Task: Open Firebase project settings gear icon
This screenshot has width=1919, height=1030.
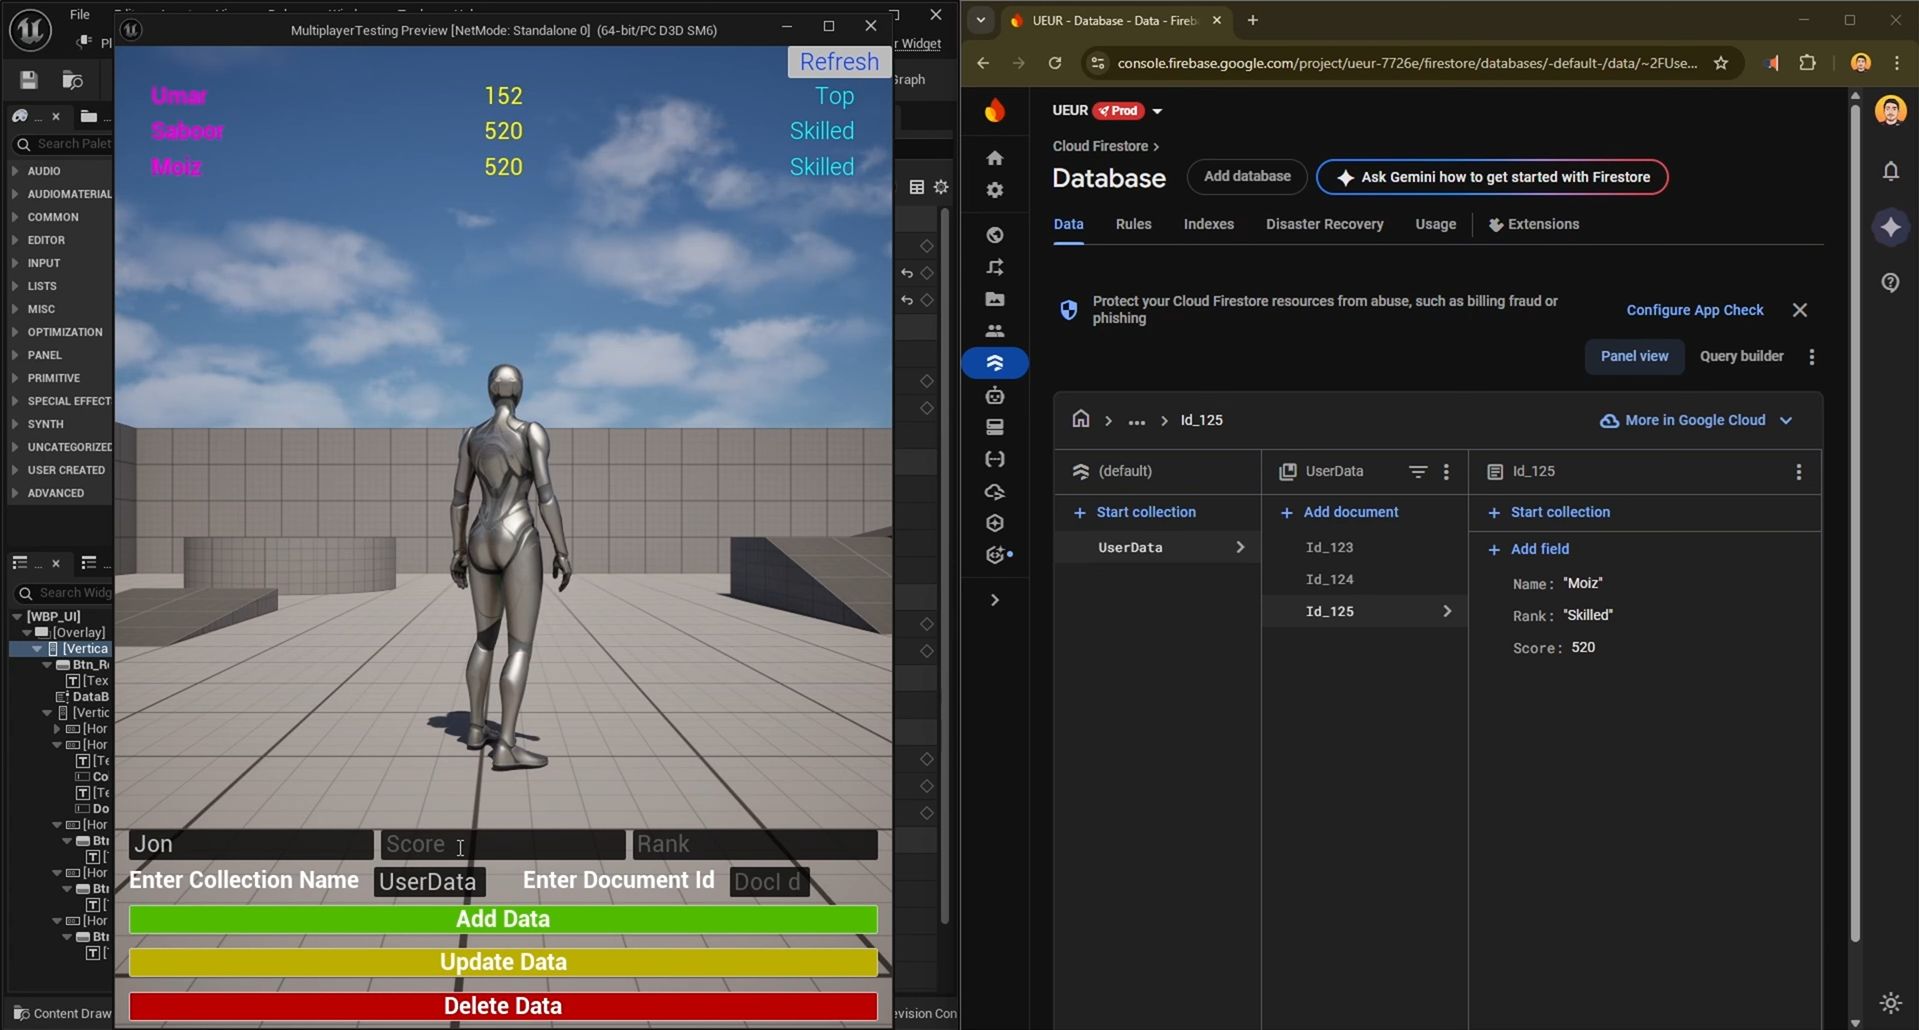Action: click(994, 190)
